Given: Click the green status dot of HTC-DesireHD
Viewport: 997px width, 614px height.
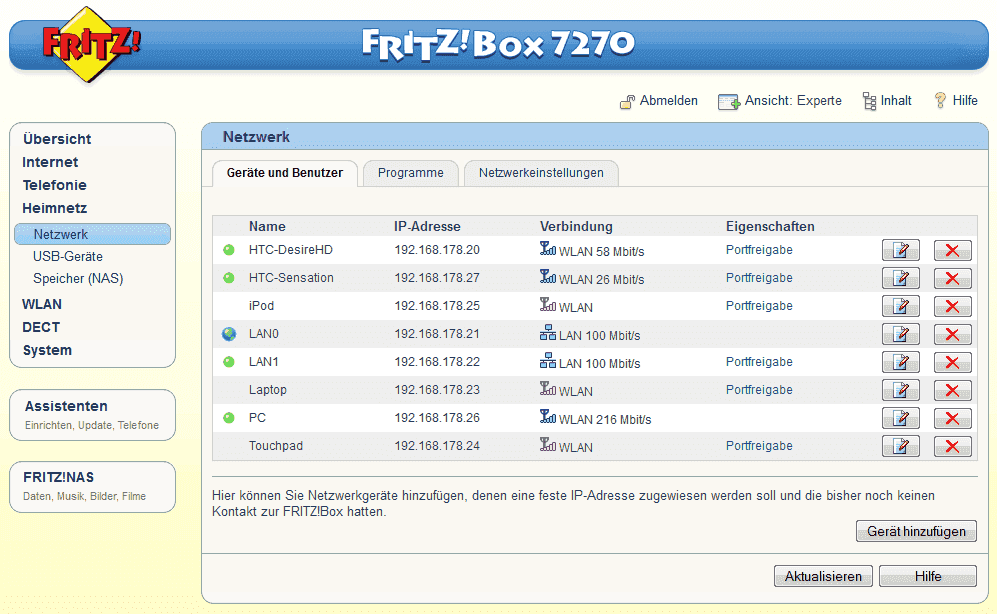Looking at the screenshot, I should [229, 250].
